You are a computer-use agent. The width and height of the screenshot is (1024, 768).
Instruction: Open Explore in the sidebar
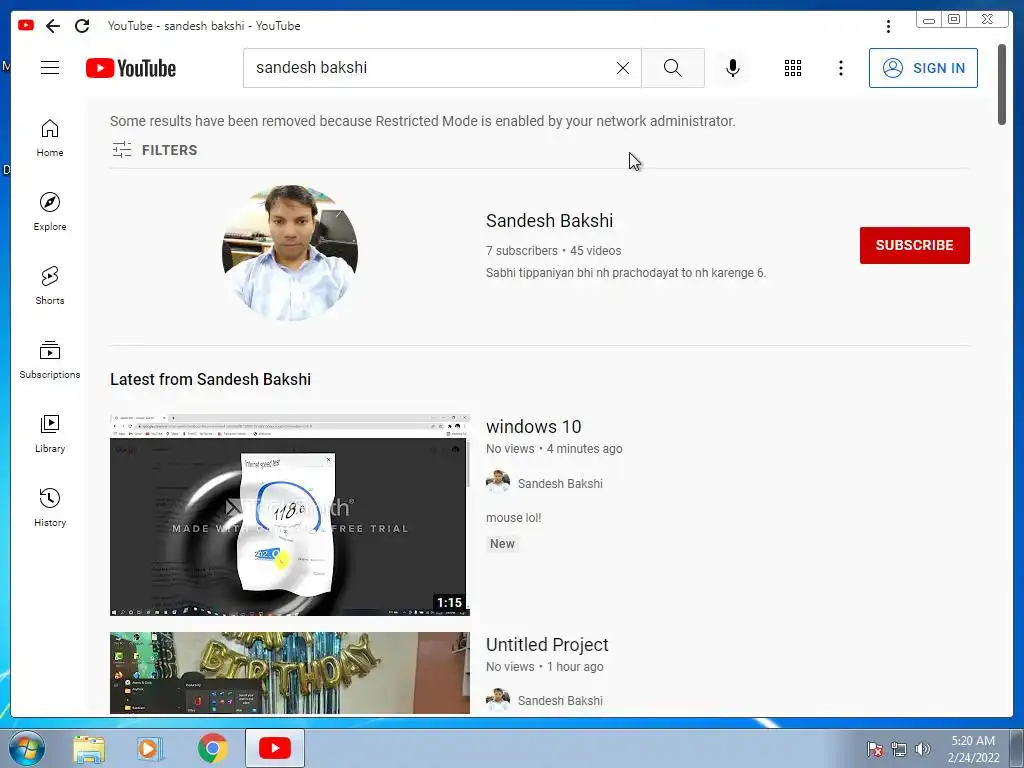pyautogui.click(x=50, y=212)
